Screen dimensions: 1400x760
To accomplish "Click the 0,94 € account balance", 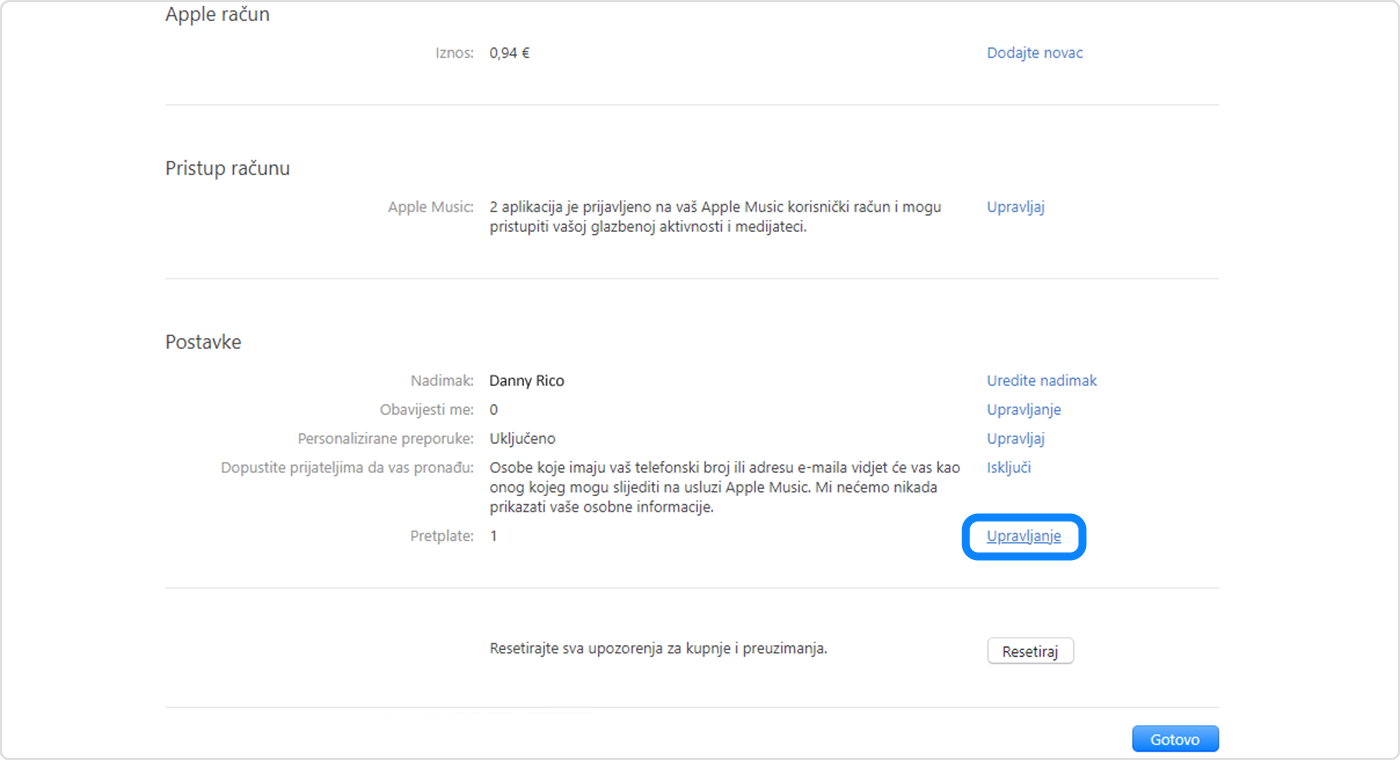I will click(x=510, y=52).
